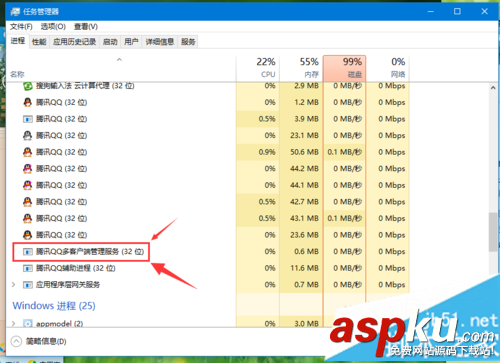Sort by the 99% 磁盘 column header
This screenshot has height=363, width=500.
coord(344,68)
